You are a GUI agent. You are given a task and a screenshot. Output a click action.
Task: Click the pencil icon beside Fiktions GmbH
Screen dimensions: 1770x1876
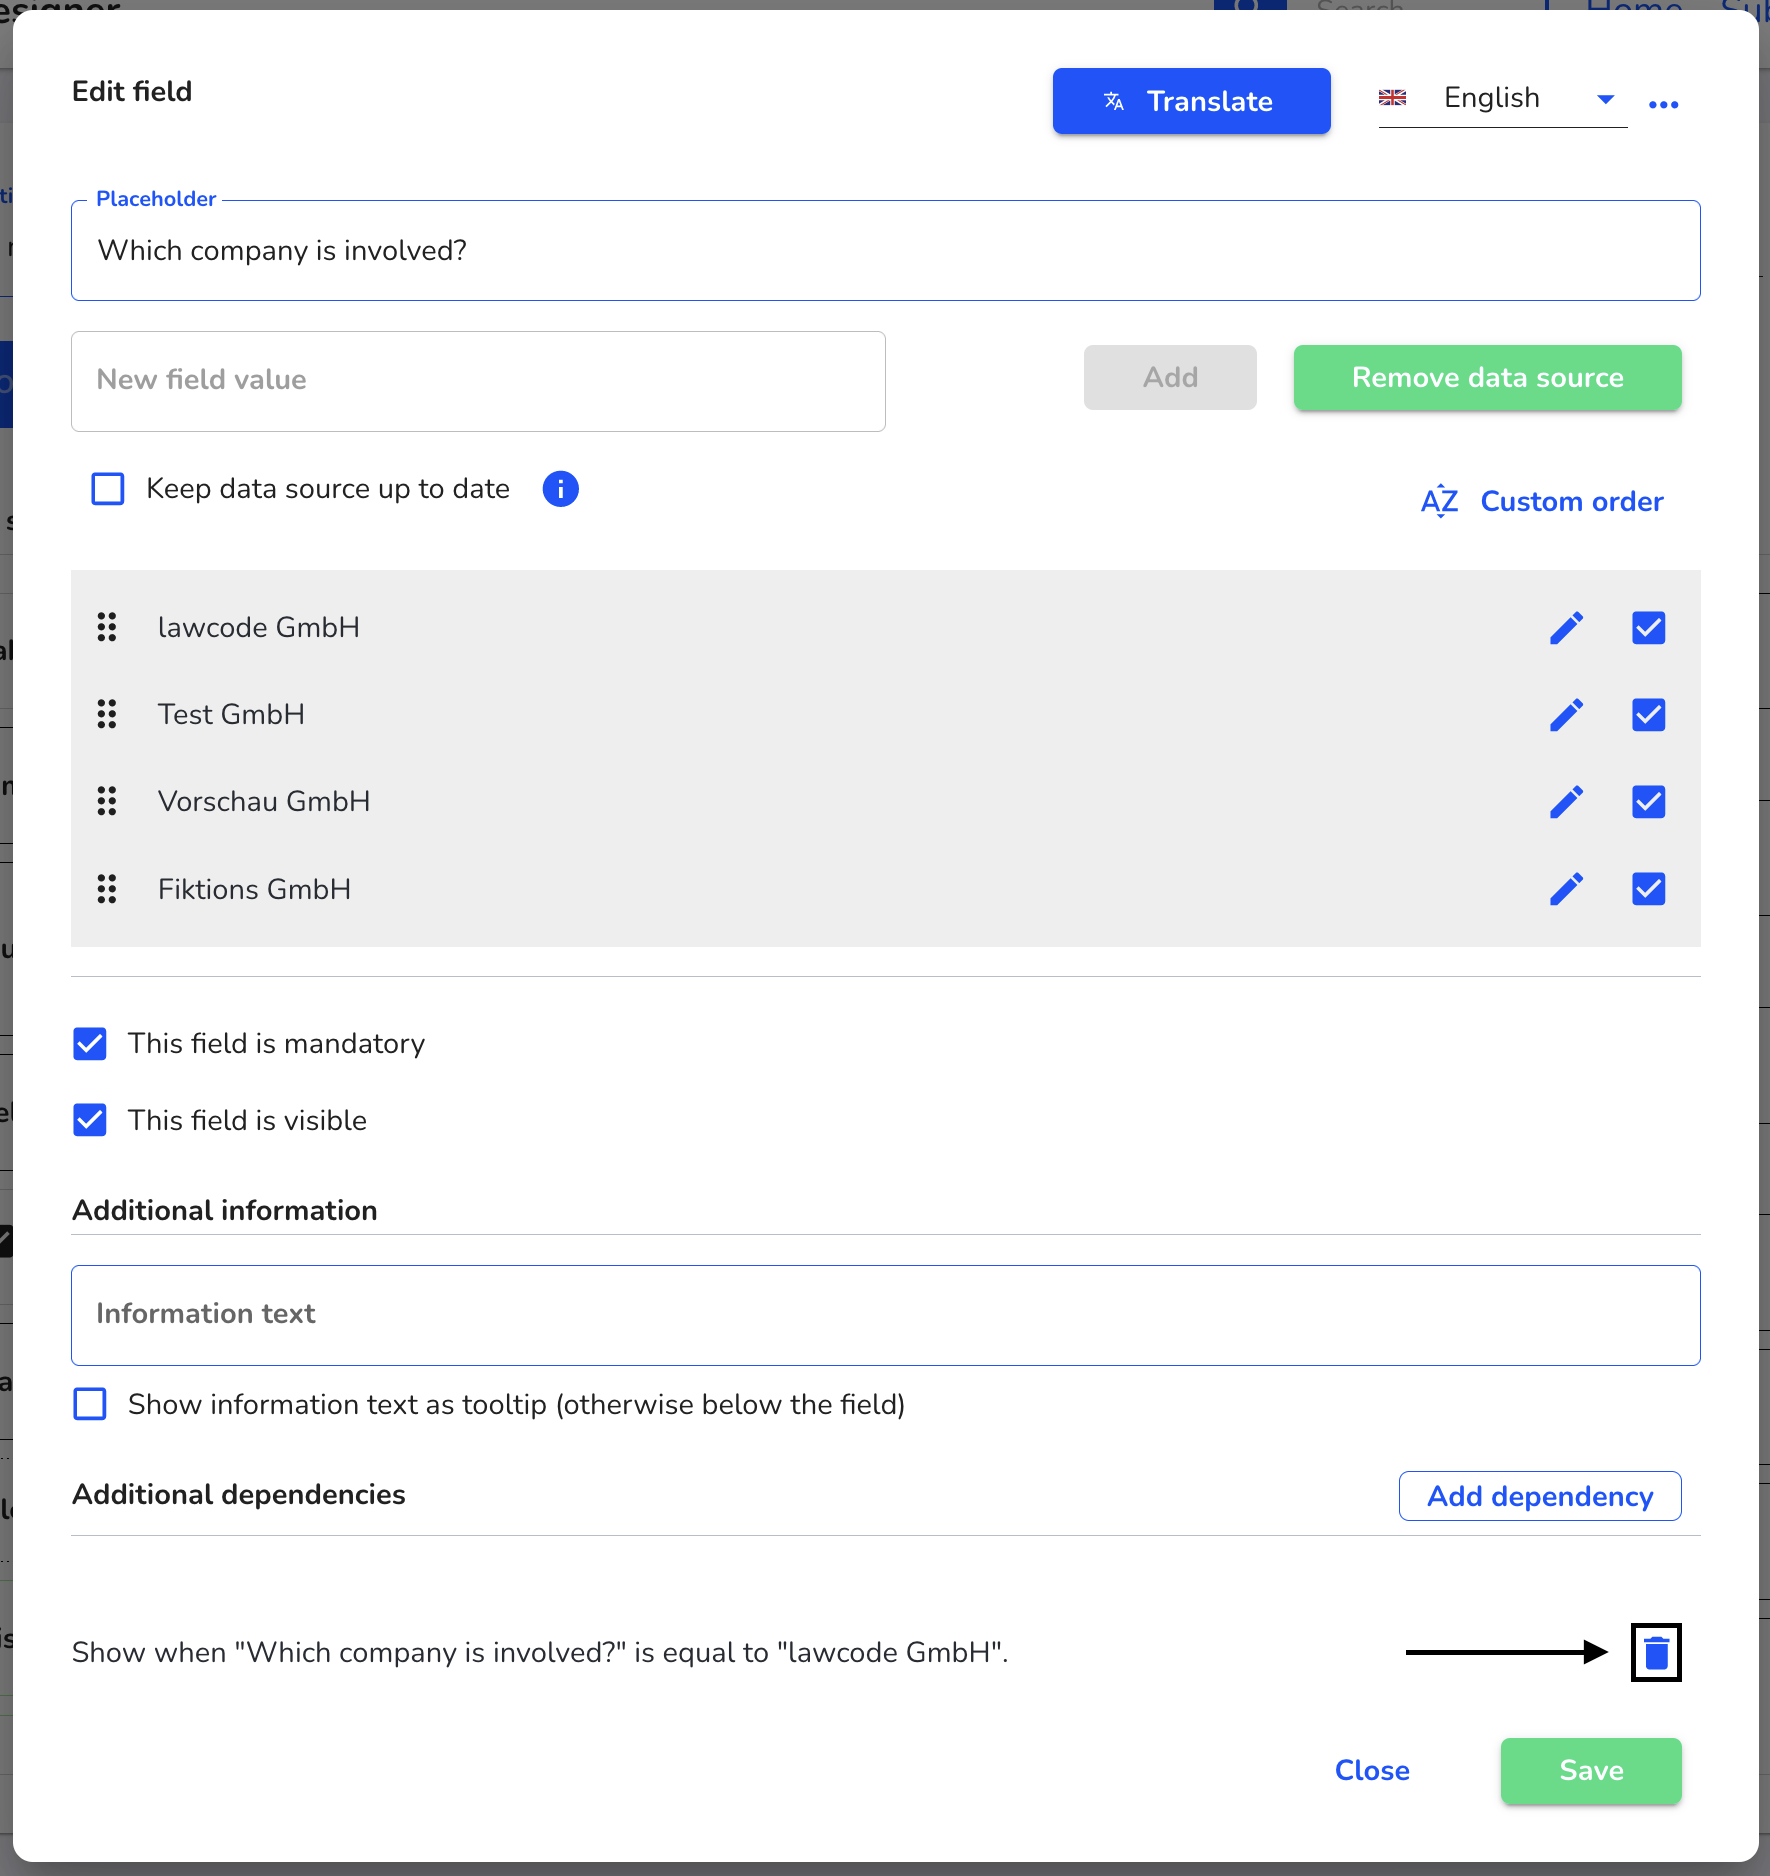coord(1566,889)
